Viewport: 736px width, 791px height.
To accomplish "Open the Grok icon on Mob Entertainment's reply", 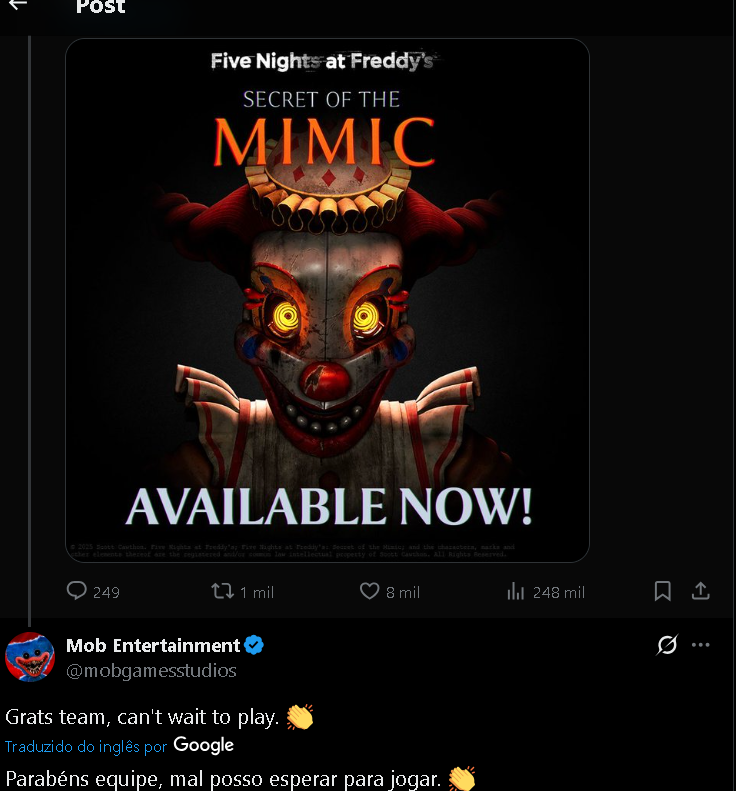I will (667, 645).
